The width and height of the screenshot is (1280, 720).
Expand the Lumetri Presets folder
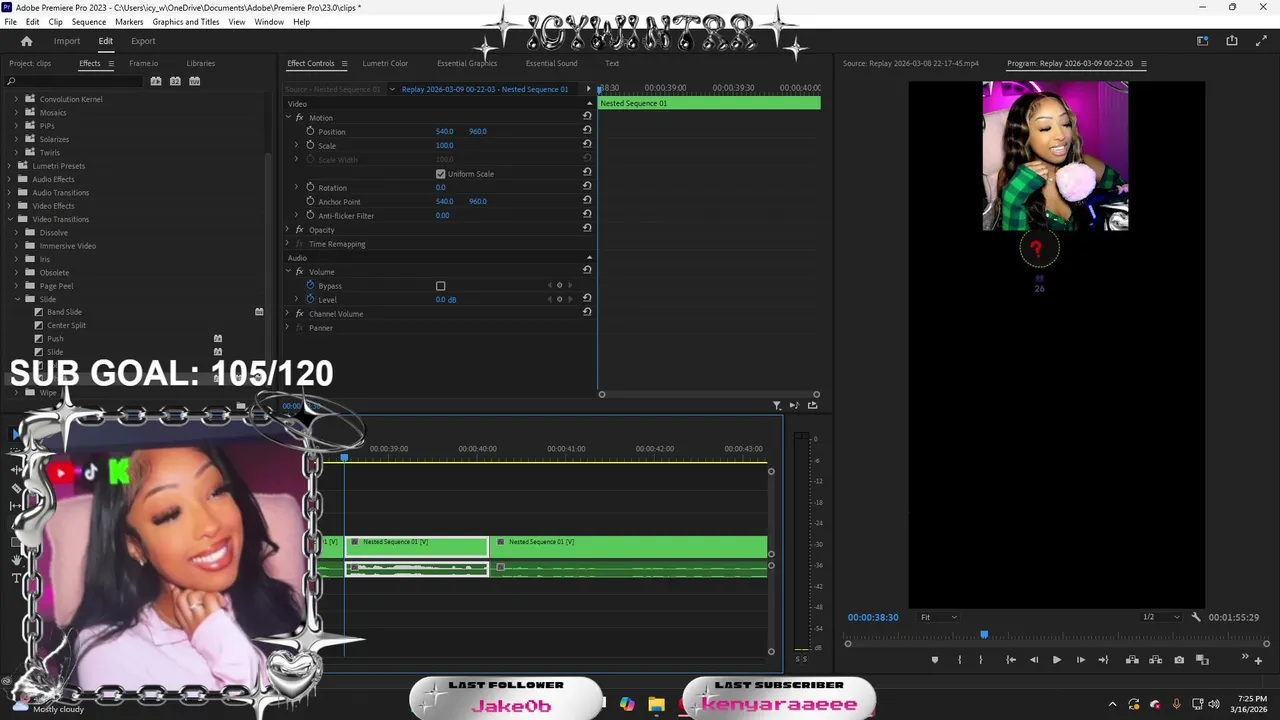point(10,166)
